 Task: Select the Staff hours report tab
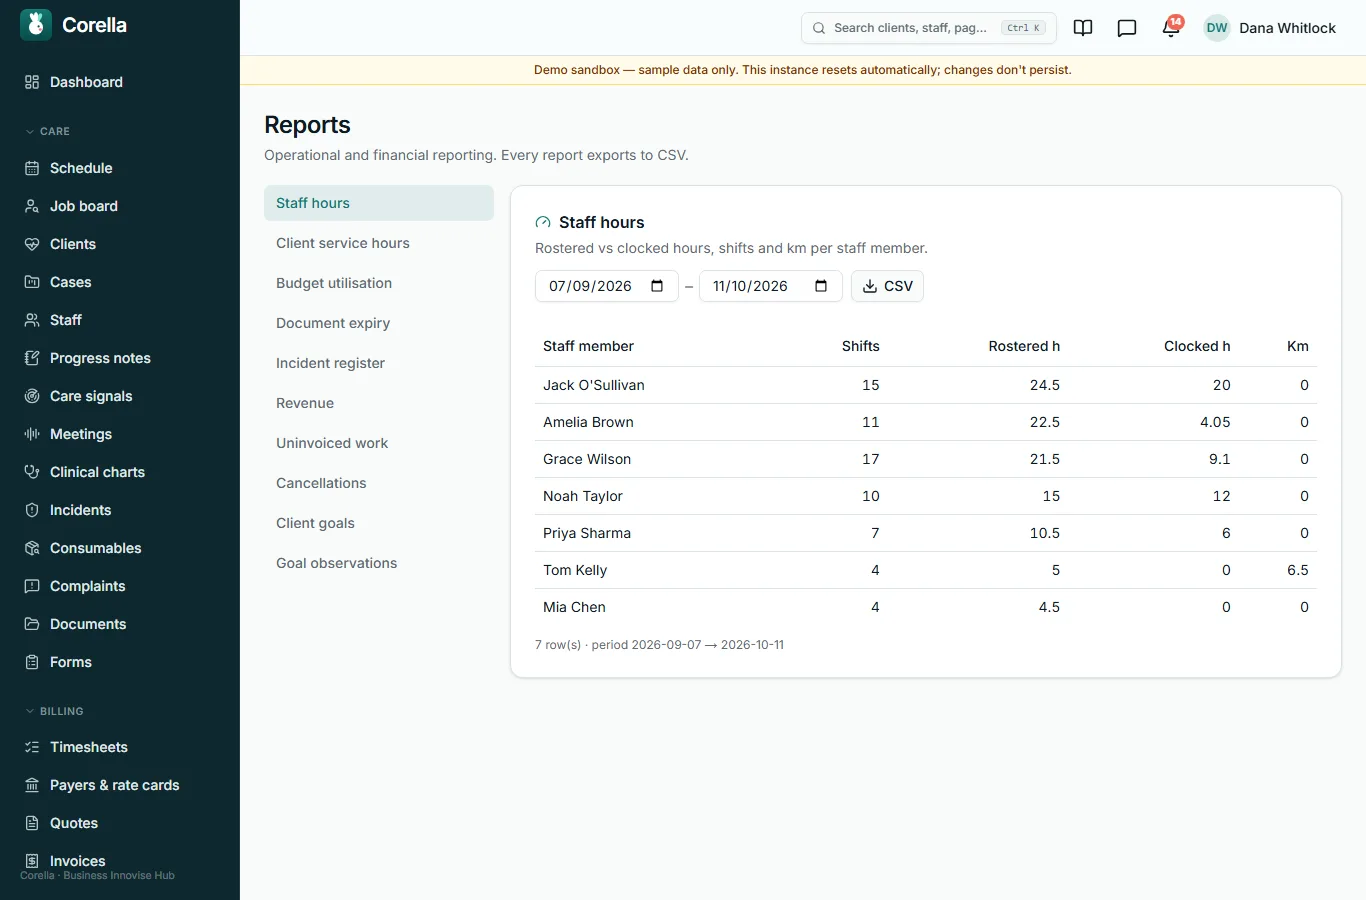tap(379, 203)
